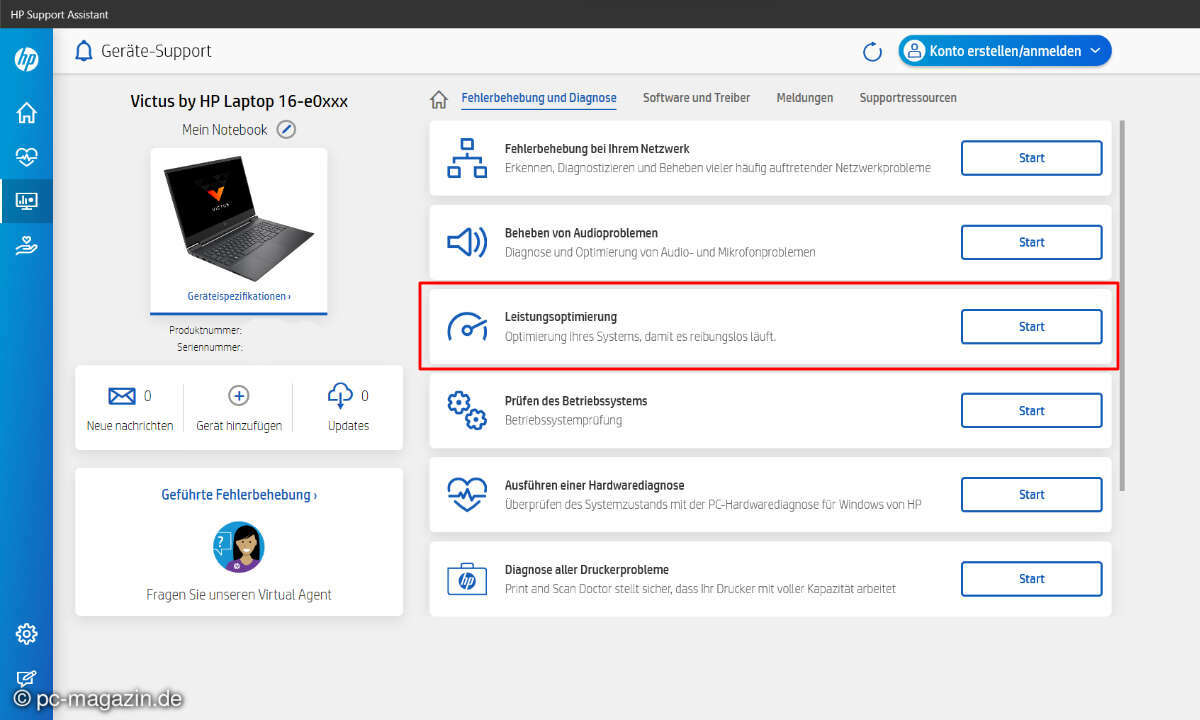Screen dimensions: 1200x720
Task: Click the gears Betriebssystem icon
Action: [x=467, y=411]
